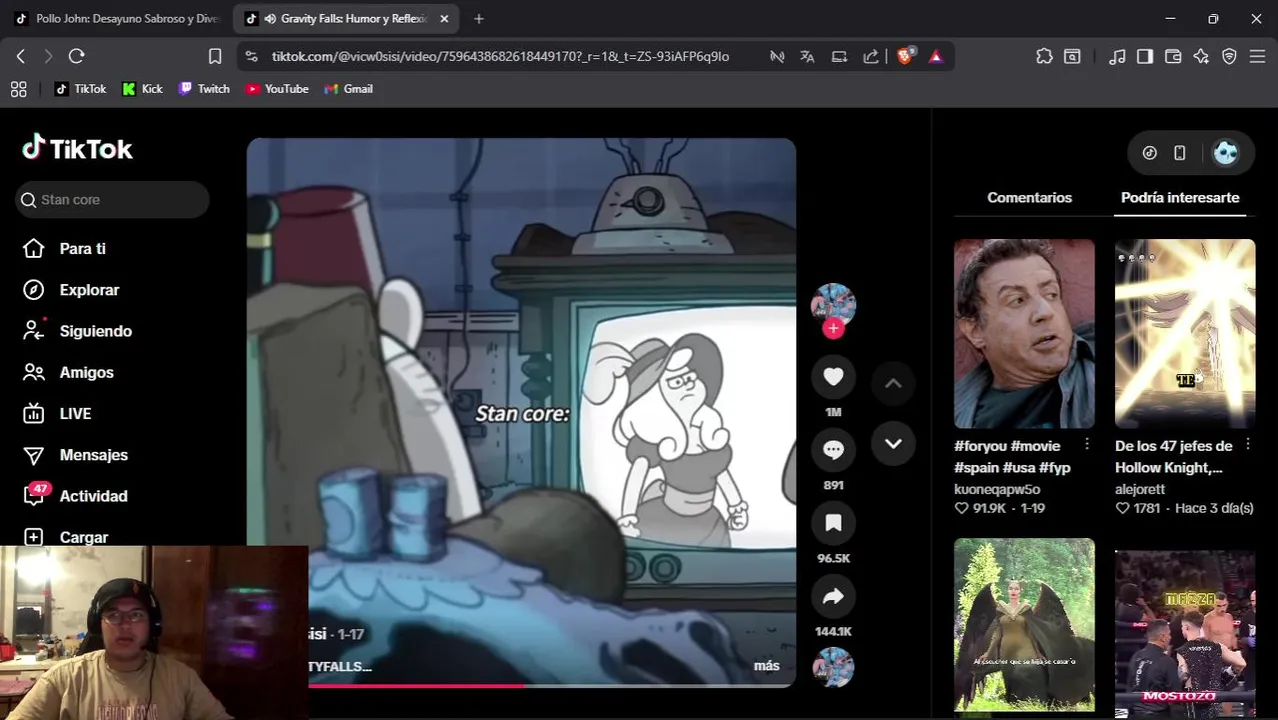Open the Brave Shields lion icon
This screenshot has width=1278, height=720.
click(905, 57)
